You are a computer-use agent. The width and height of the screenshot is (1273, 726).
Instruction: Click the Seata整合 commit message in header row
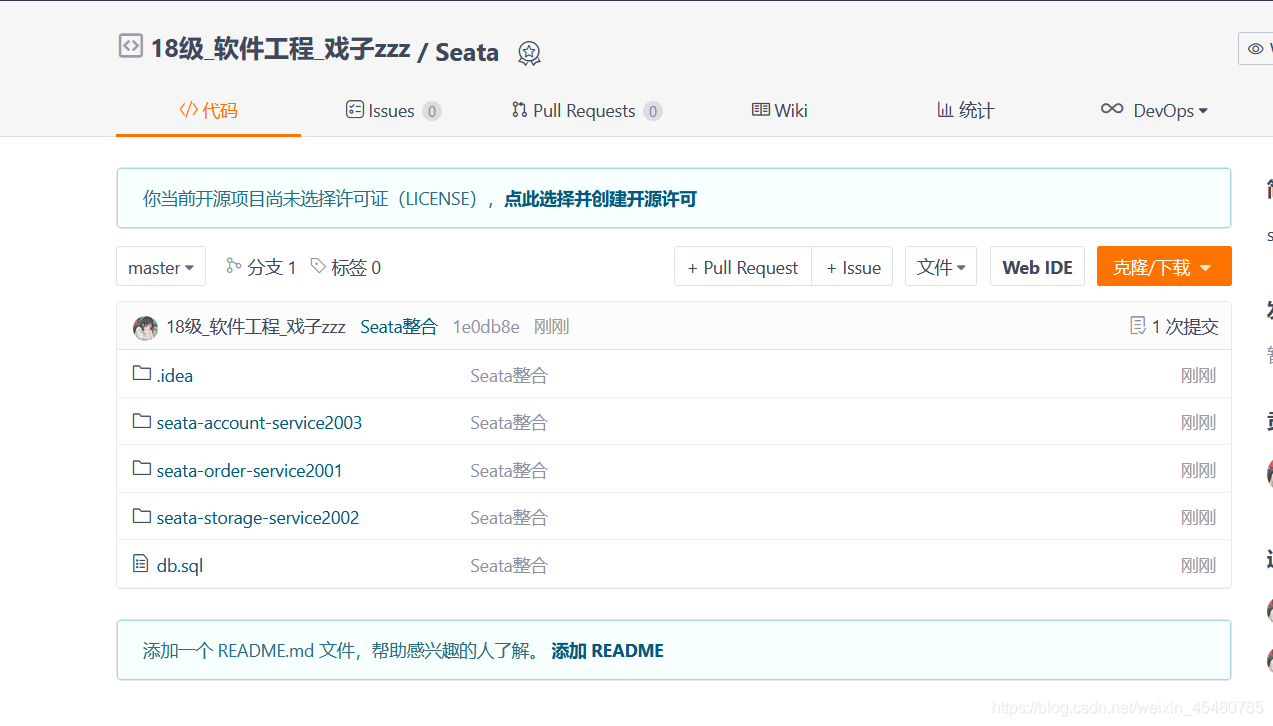(399, 327)
